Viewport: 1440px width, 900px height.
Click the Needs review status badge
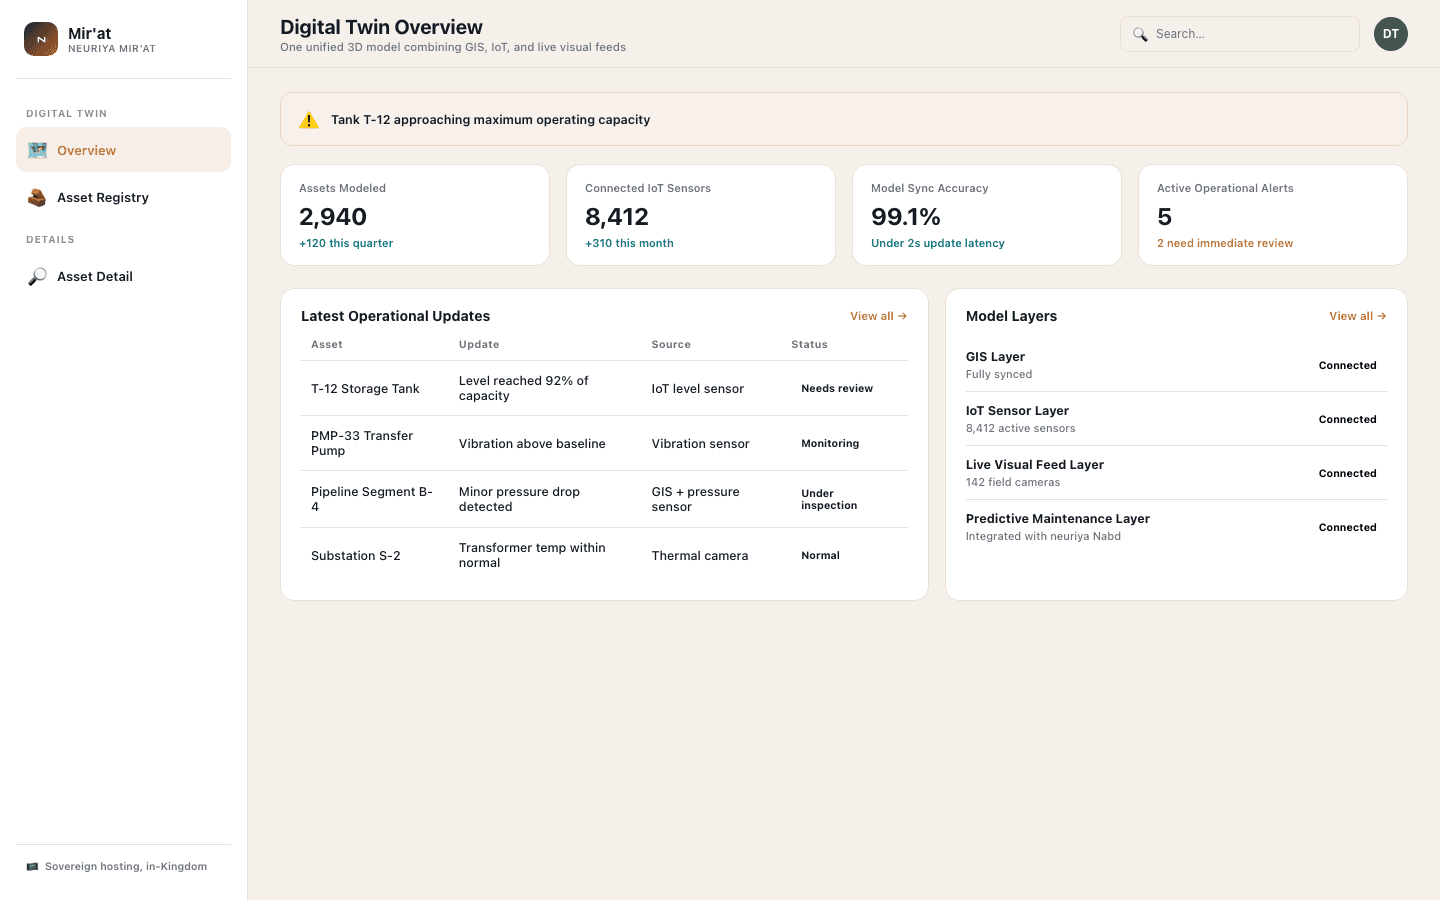pyautogui.click(x=837, y=388)
